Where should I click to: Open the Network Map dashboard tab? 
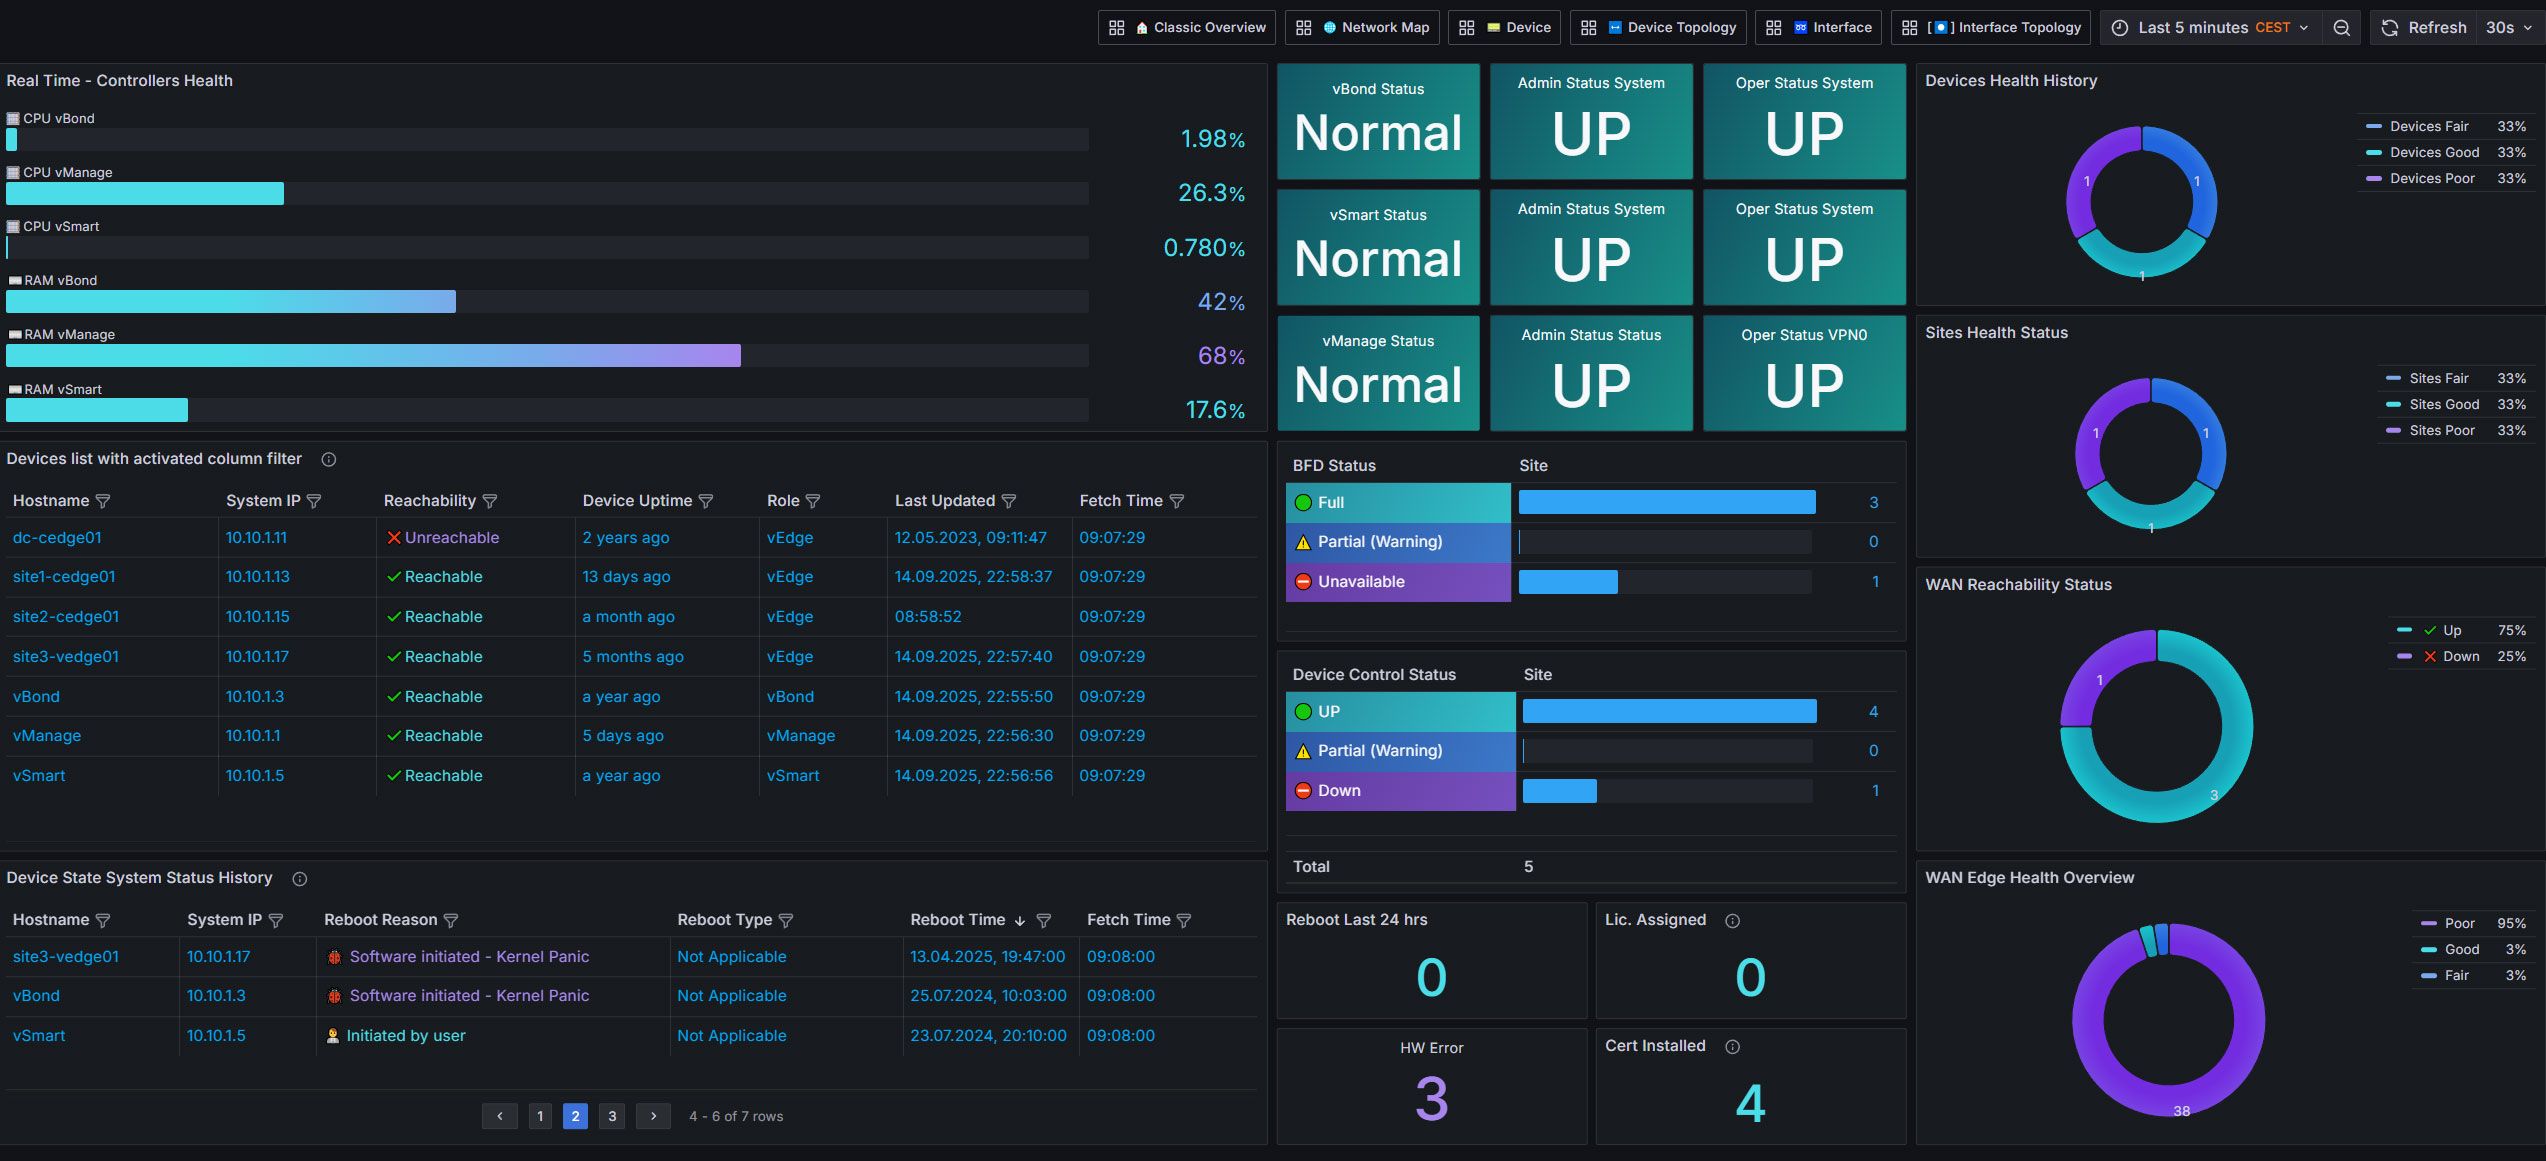pyautogui.click(x=1361, y=27)
